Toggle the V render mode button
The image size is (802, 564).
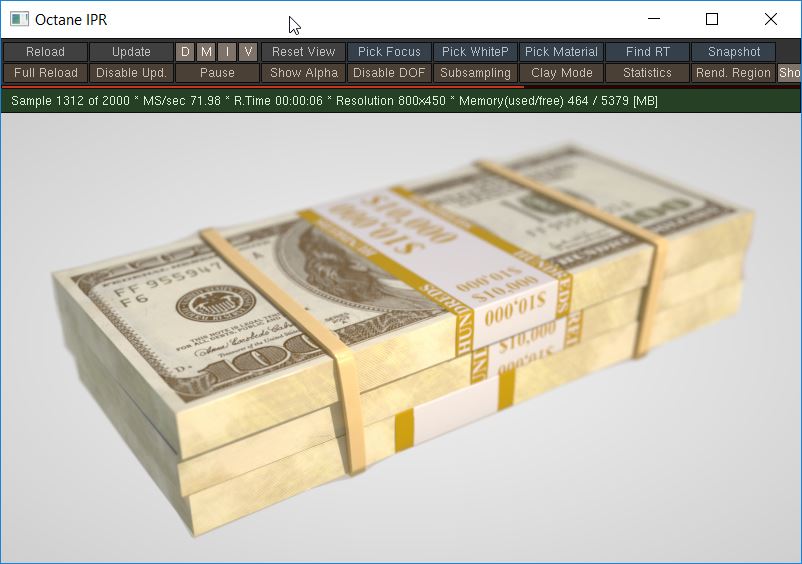pos(248,52)
